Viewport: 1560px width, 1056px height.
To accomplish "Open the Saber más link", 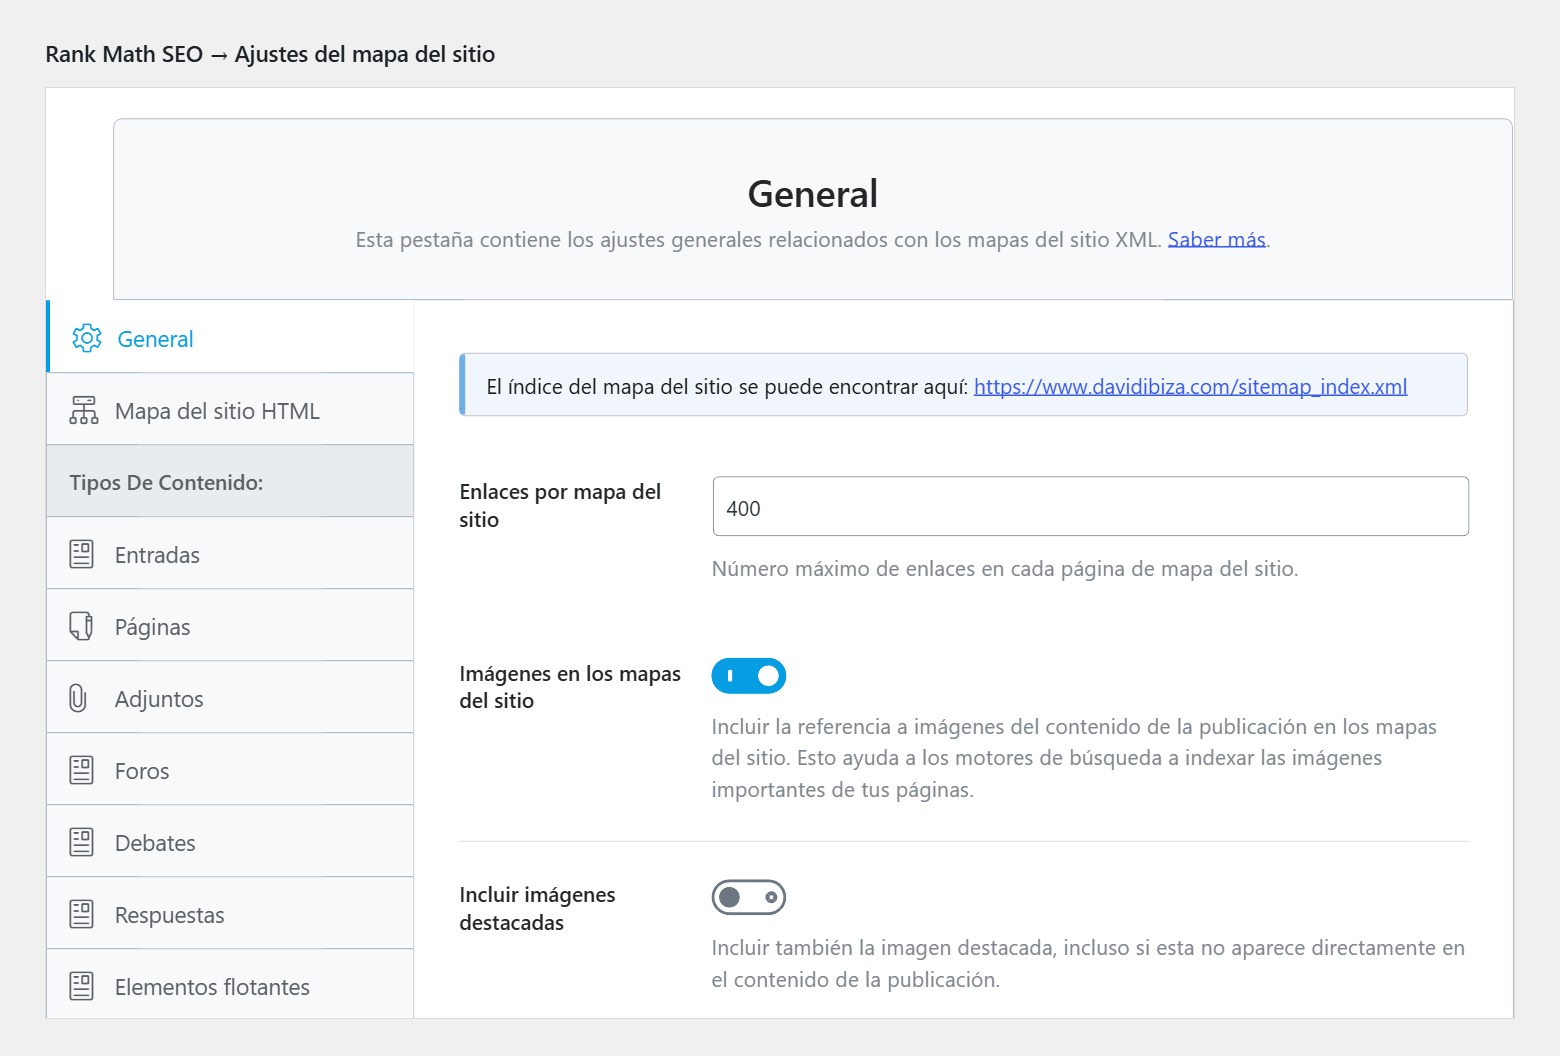I will tap(1217, 240).
